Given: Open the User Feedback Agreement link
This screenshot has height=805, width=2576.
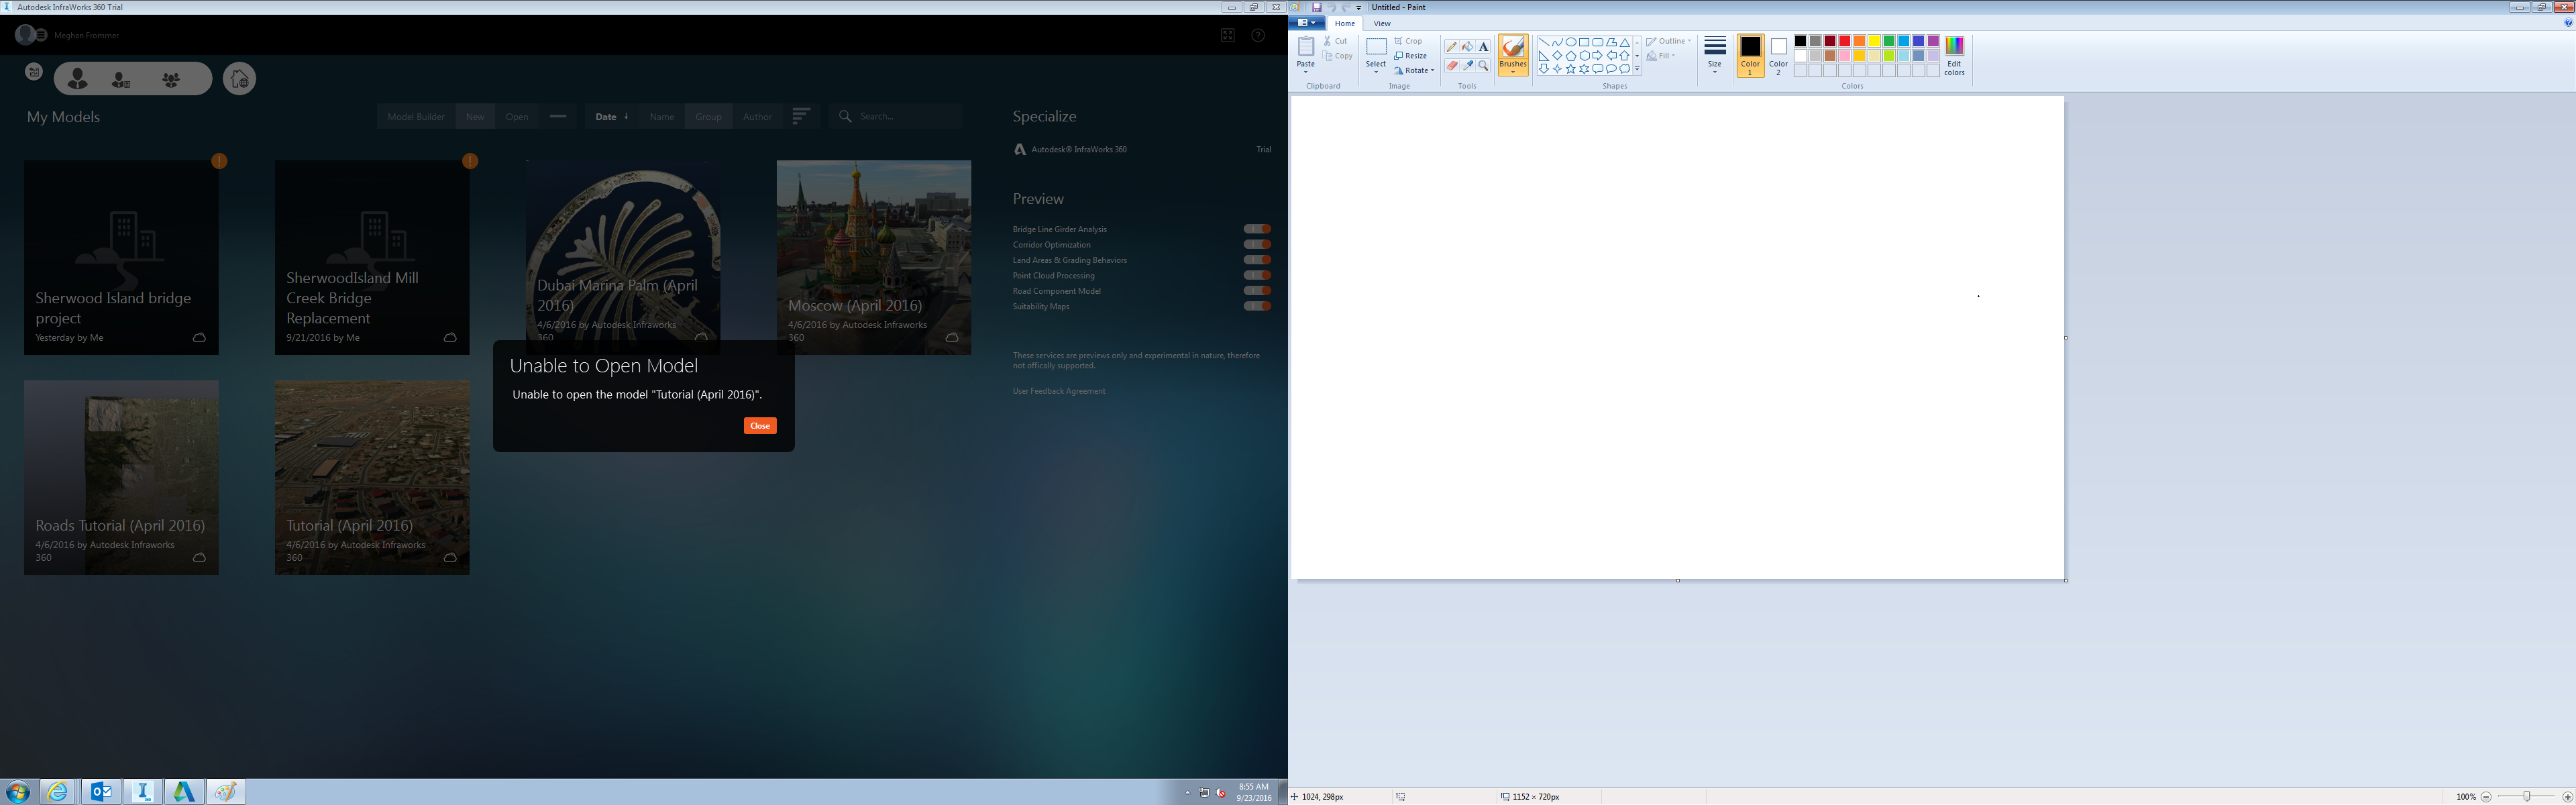Looking at the screenshot, I should tap(1058, 390).
